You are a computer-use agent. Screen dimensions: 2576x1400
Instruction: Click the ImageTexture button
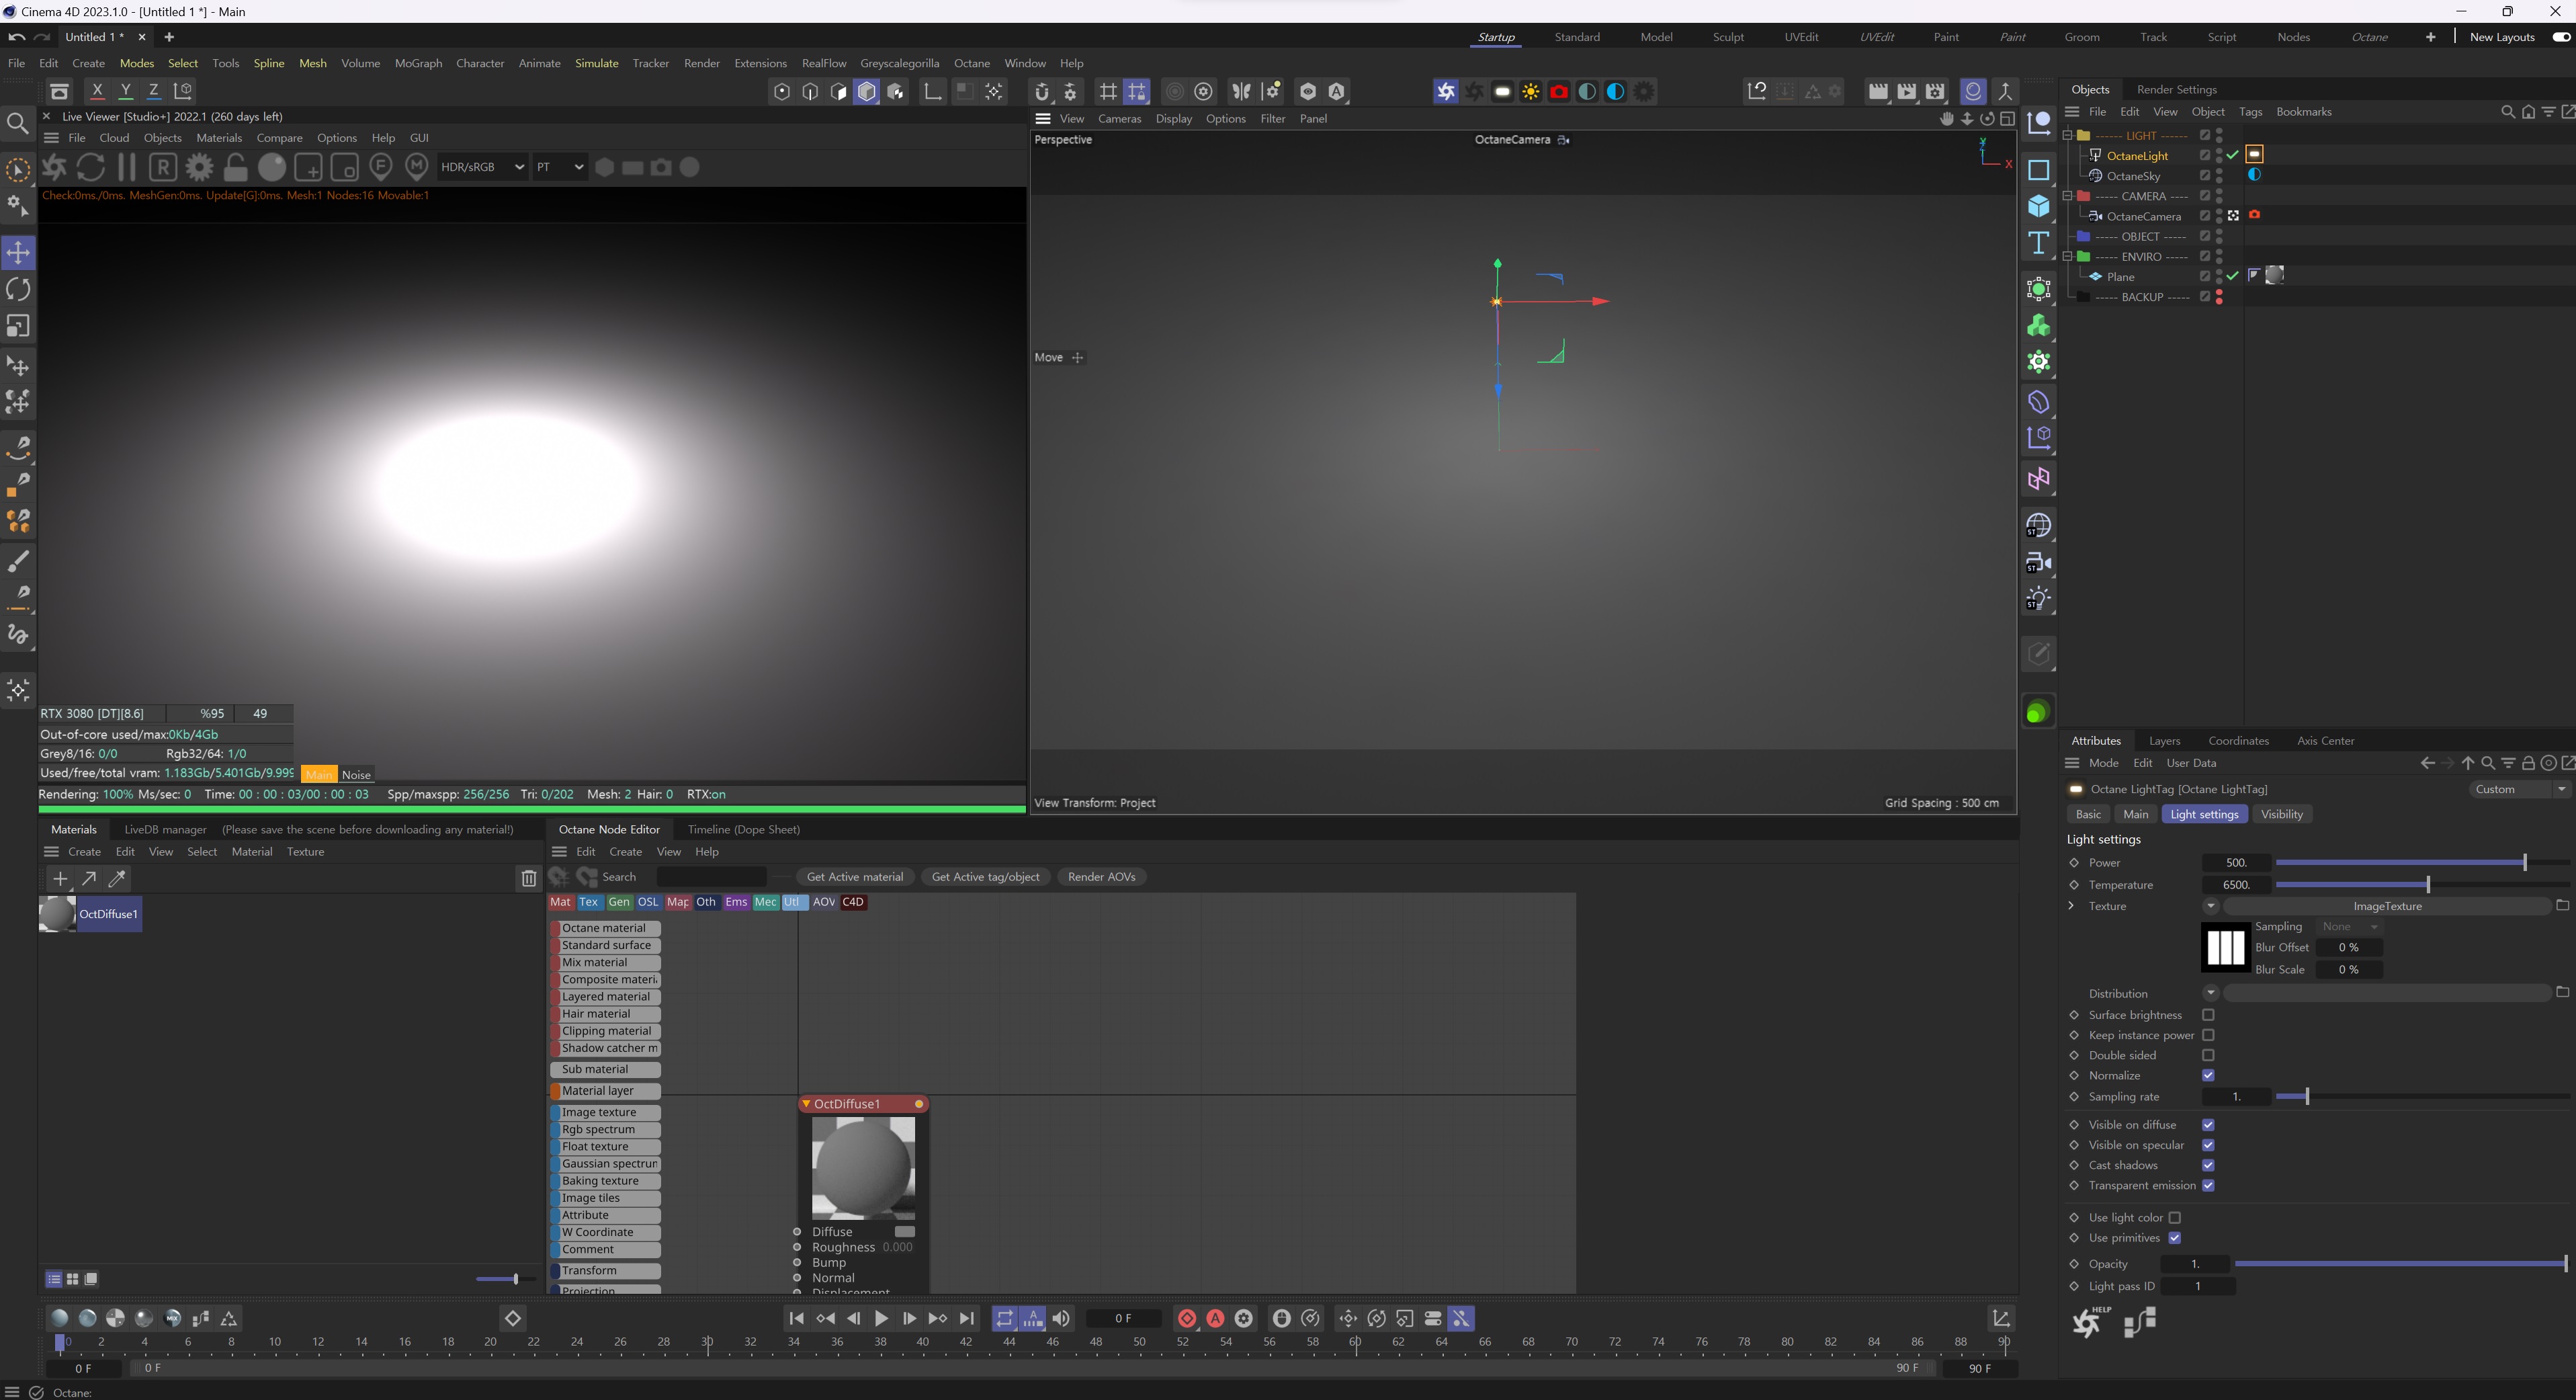[2387, 906]
